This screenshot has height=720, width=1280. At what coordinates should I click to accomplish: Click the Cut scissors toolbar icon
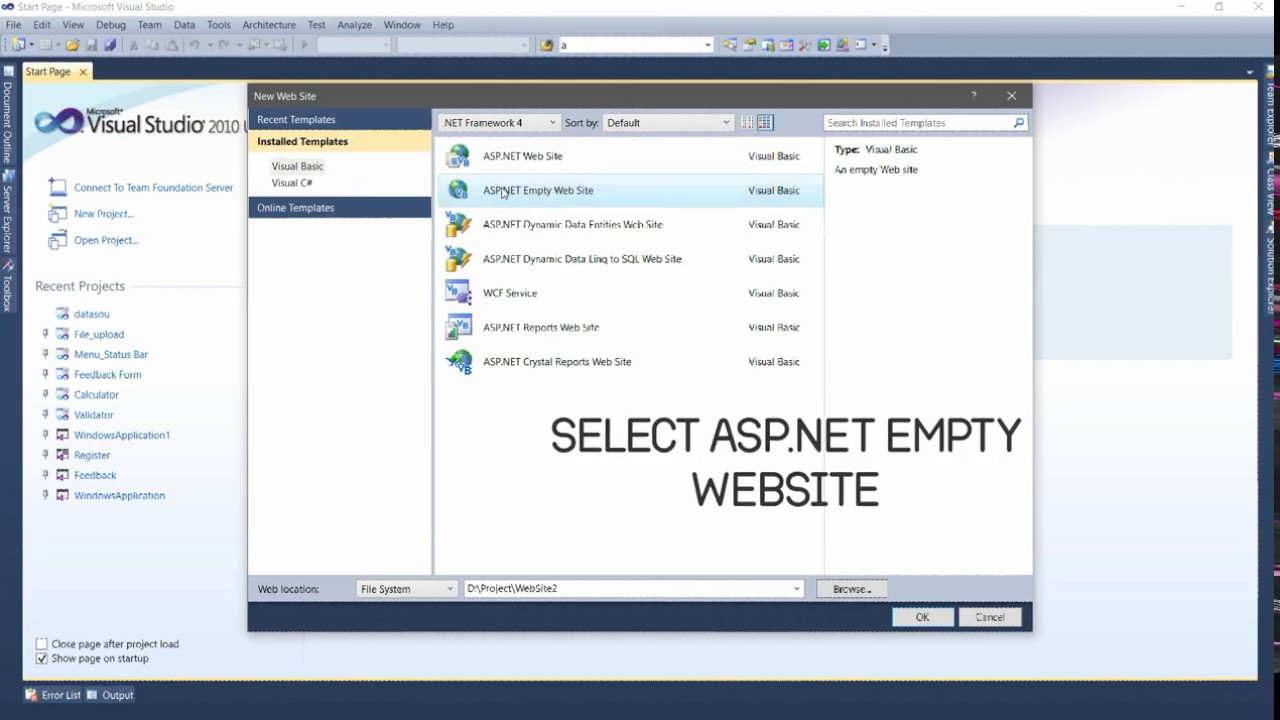pos(132,45)
